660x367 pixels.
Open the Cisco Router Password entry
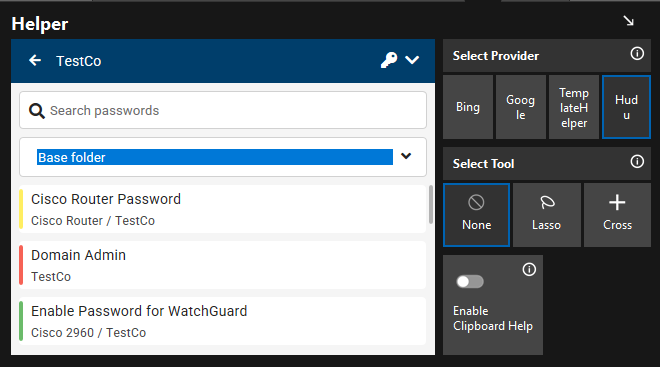coord(223,209)
